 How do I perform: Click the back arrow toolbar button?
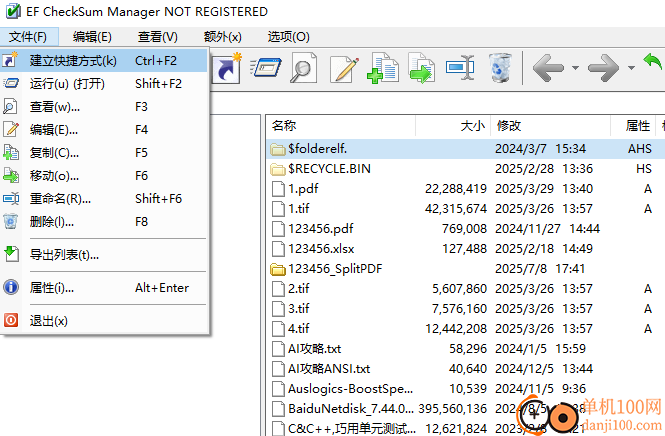coord(549,68)
